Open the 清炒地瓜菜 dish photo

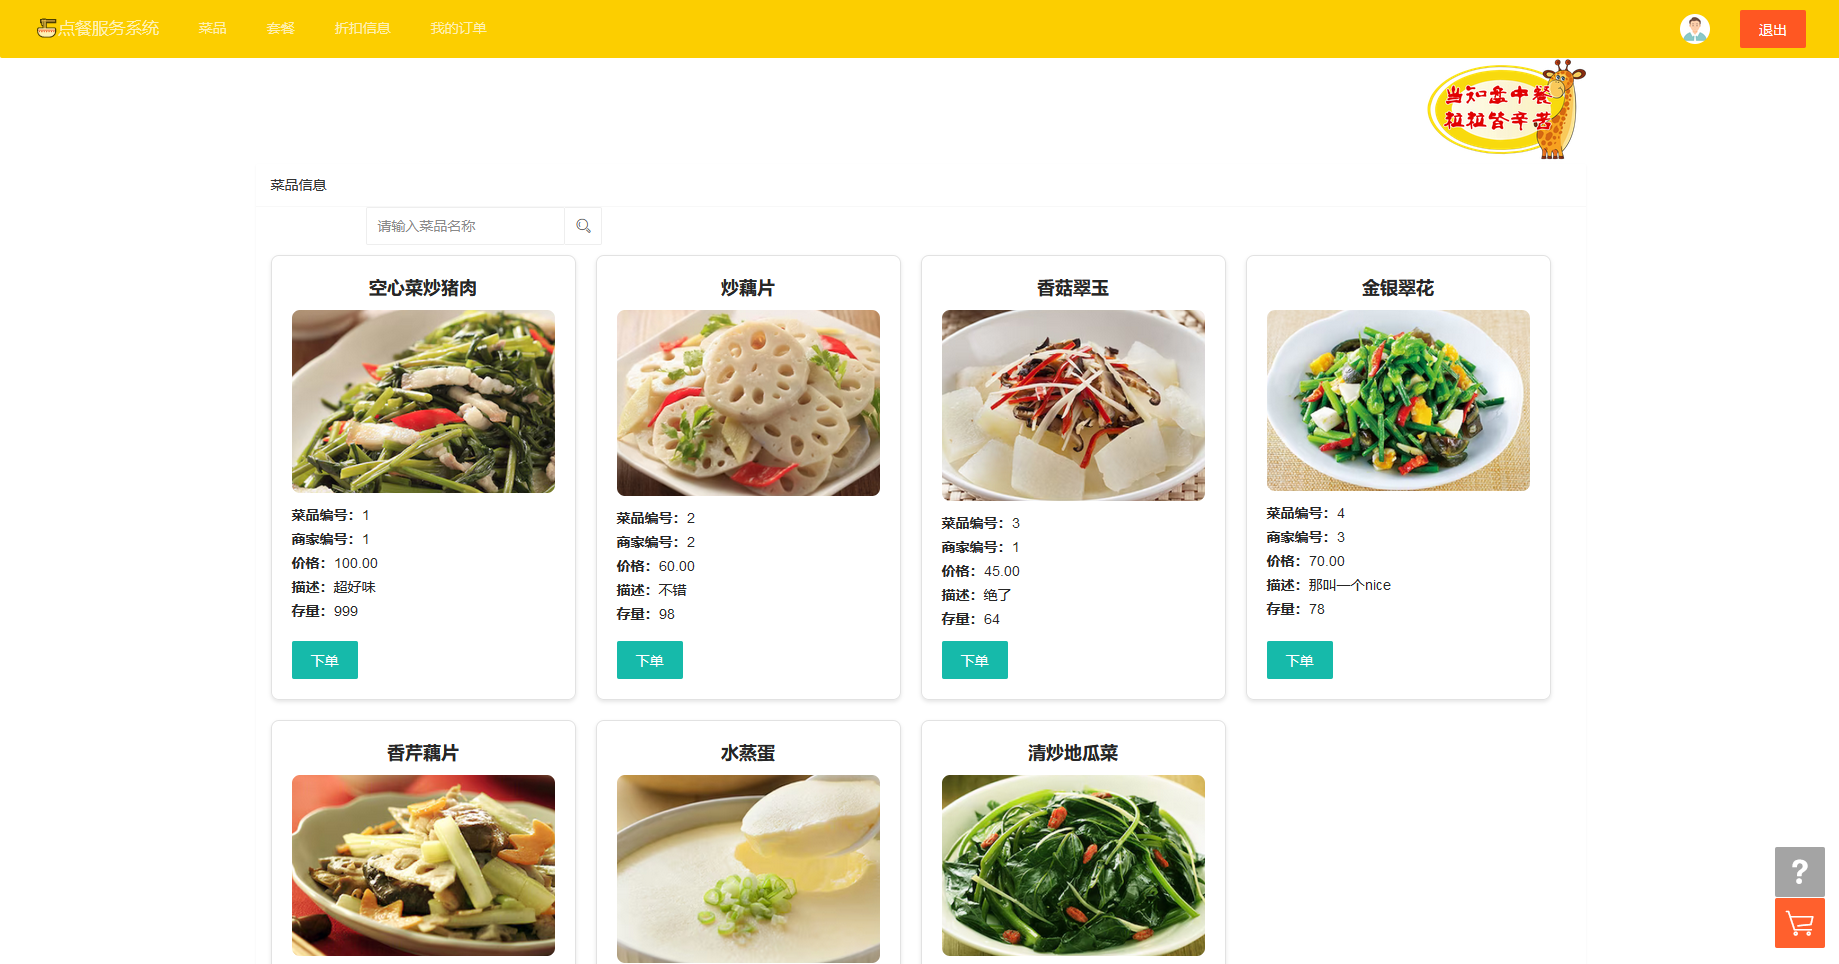(x=1073, y=865)
